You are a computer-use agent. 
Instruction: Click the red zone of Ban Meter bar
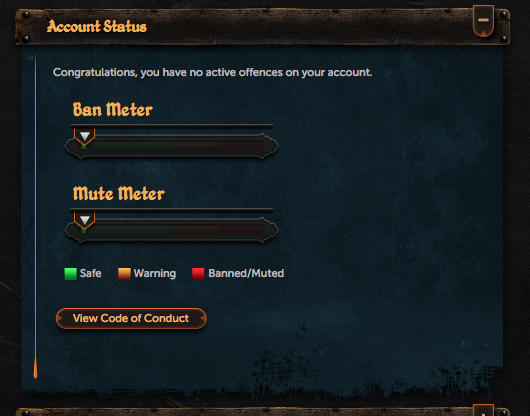[x=241, y=146]
